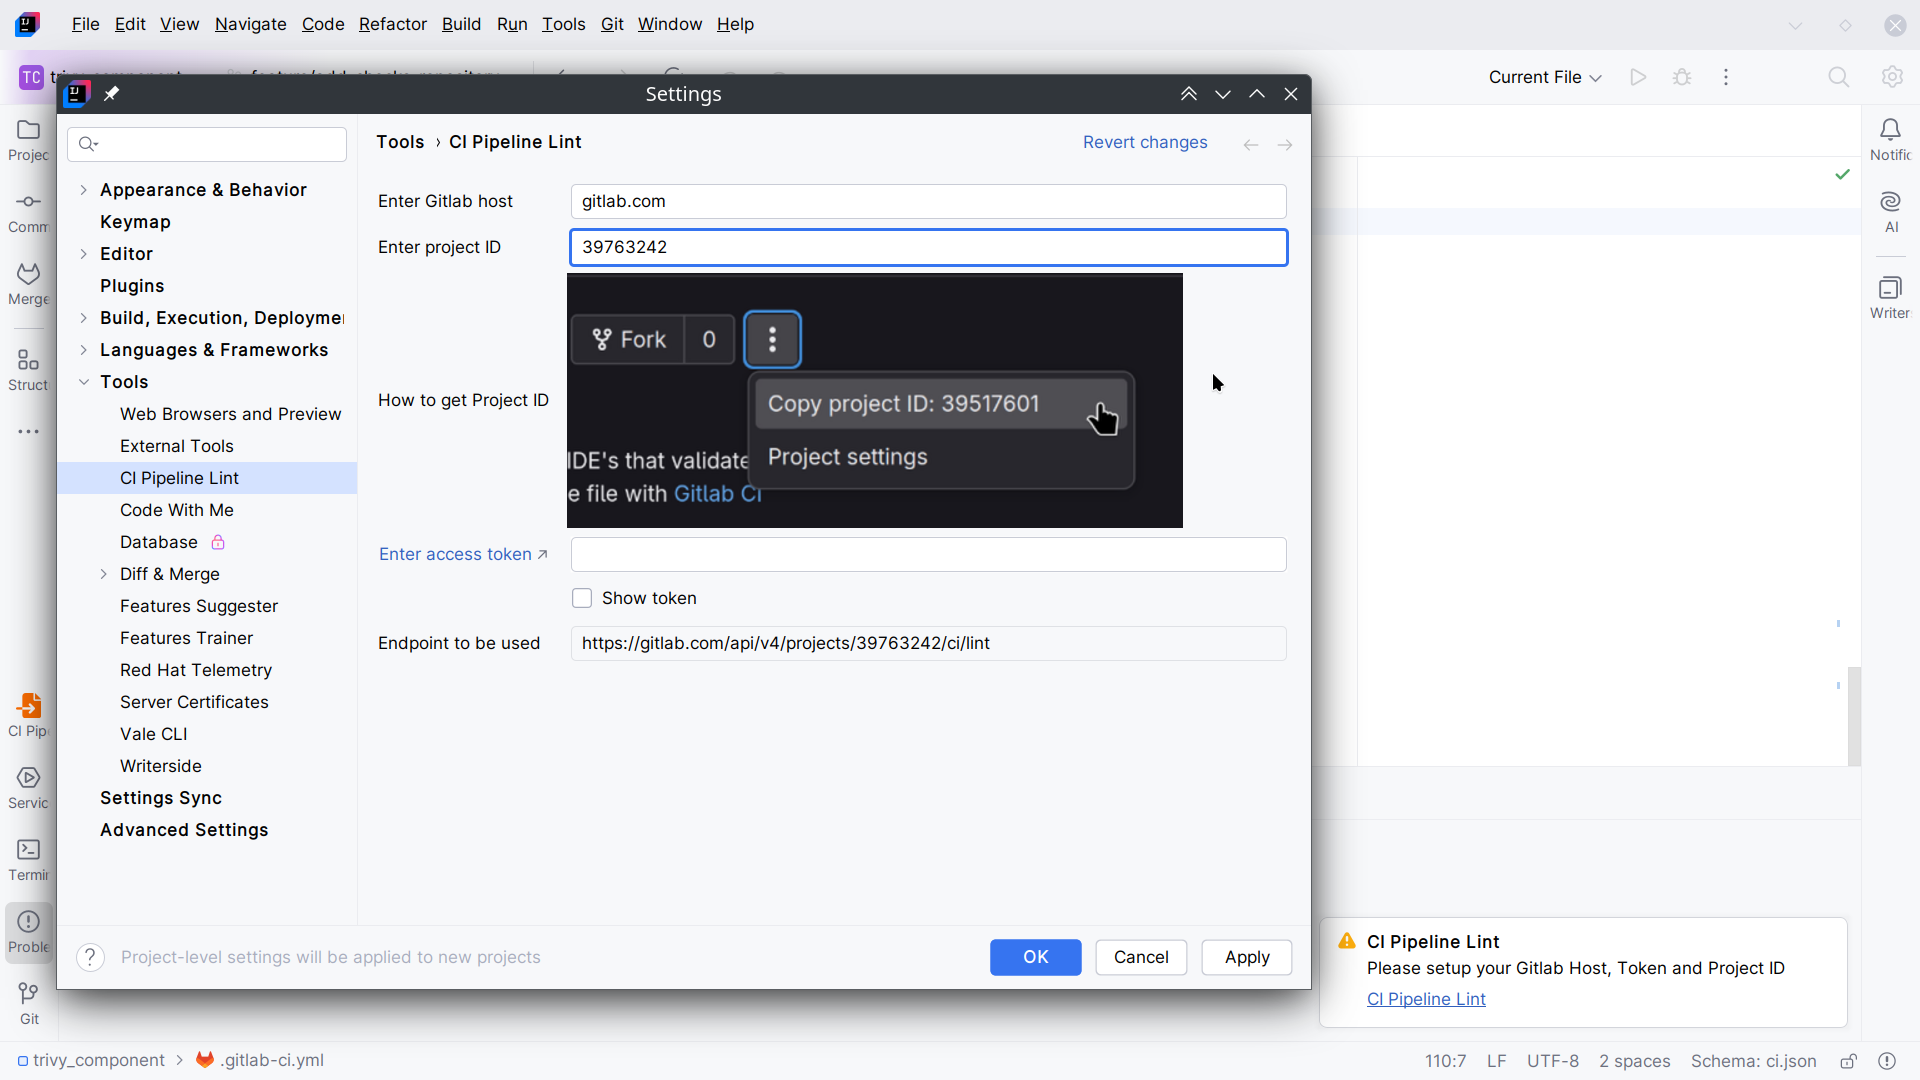Open Search Everywhere magnifier
The image size is (1920, 1080).
(x=1838, y=77)
